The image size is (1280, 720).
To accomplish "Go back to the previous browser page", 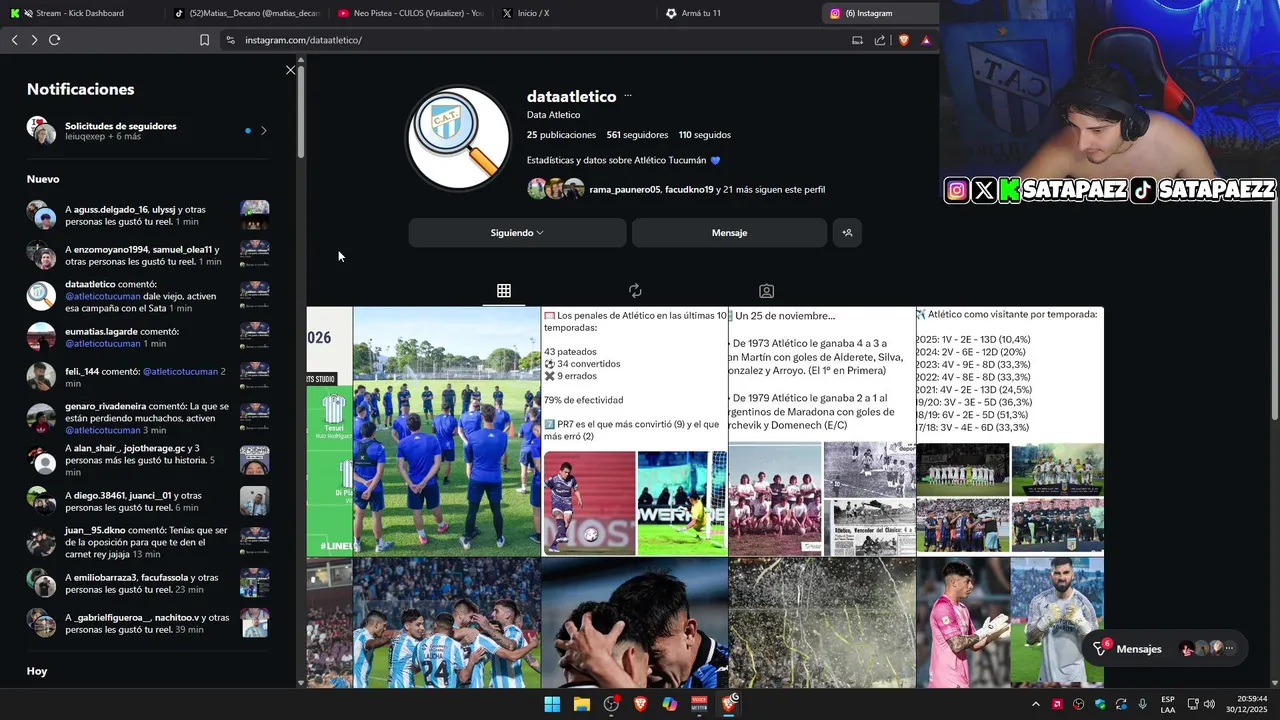I will click(15, 40).
